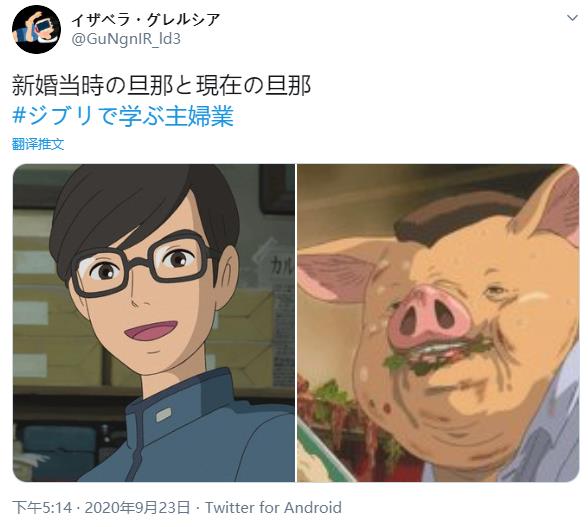Open the Twitter for Android source link
This screenshot has width=588, height=527.
click(x=273, y=508)
